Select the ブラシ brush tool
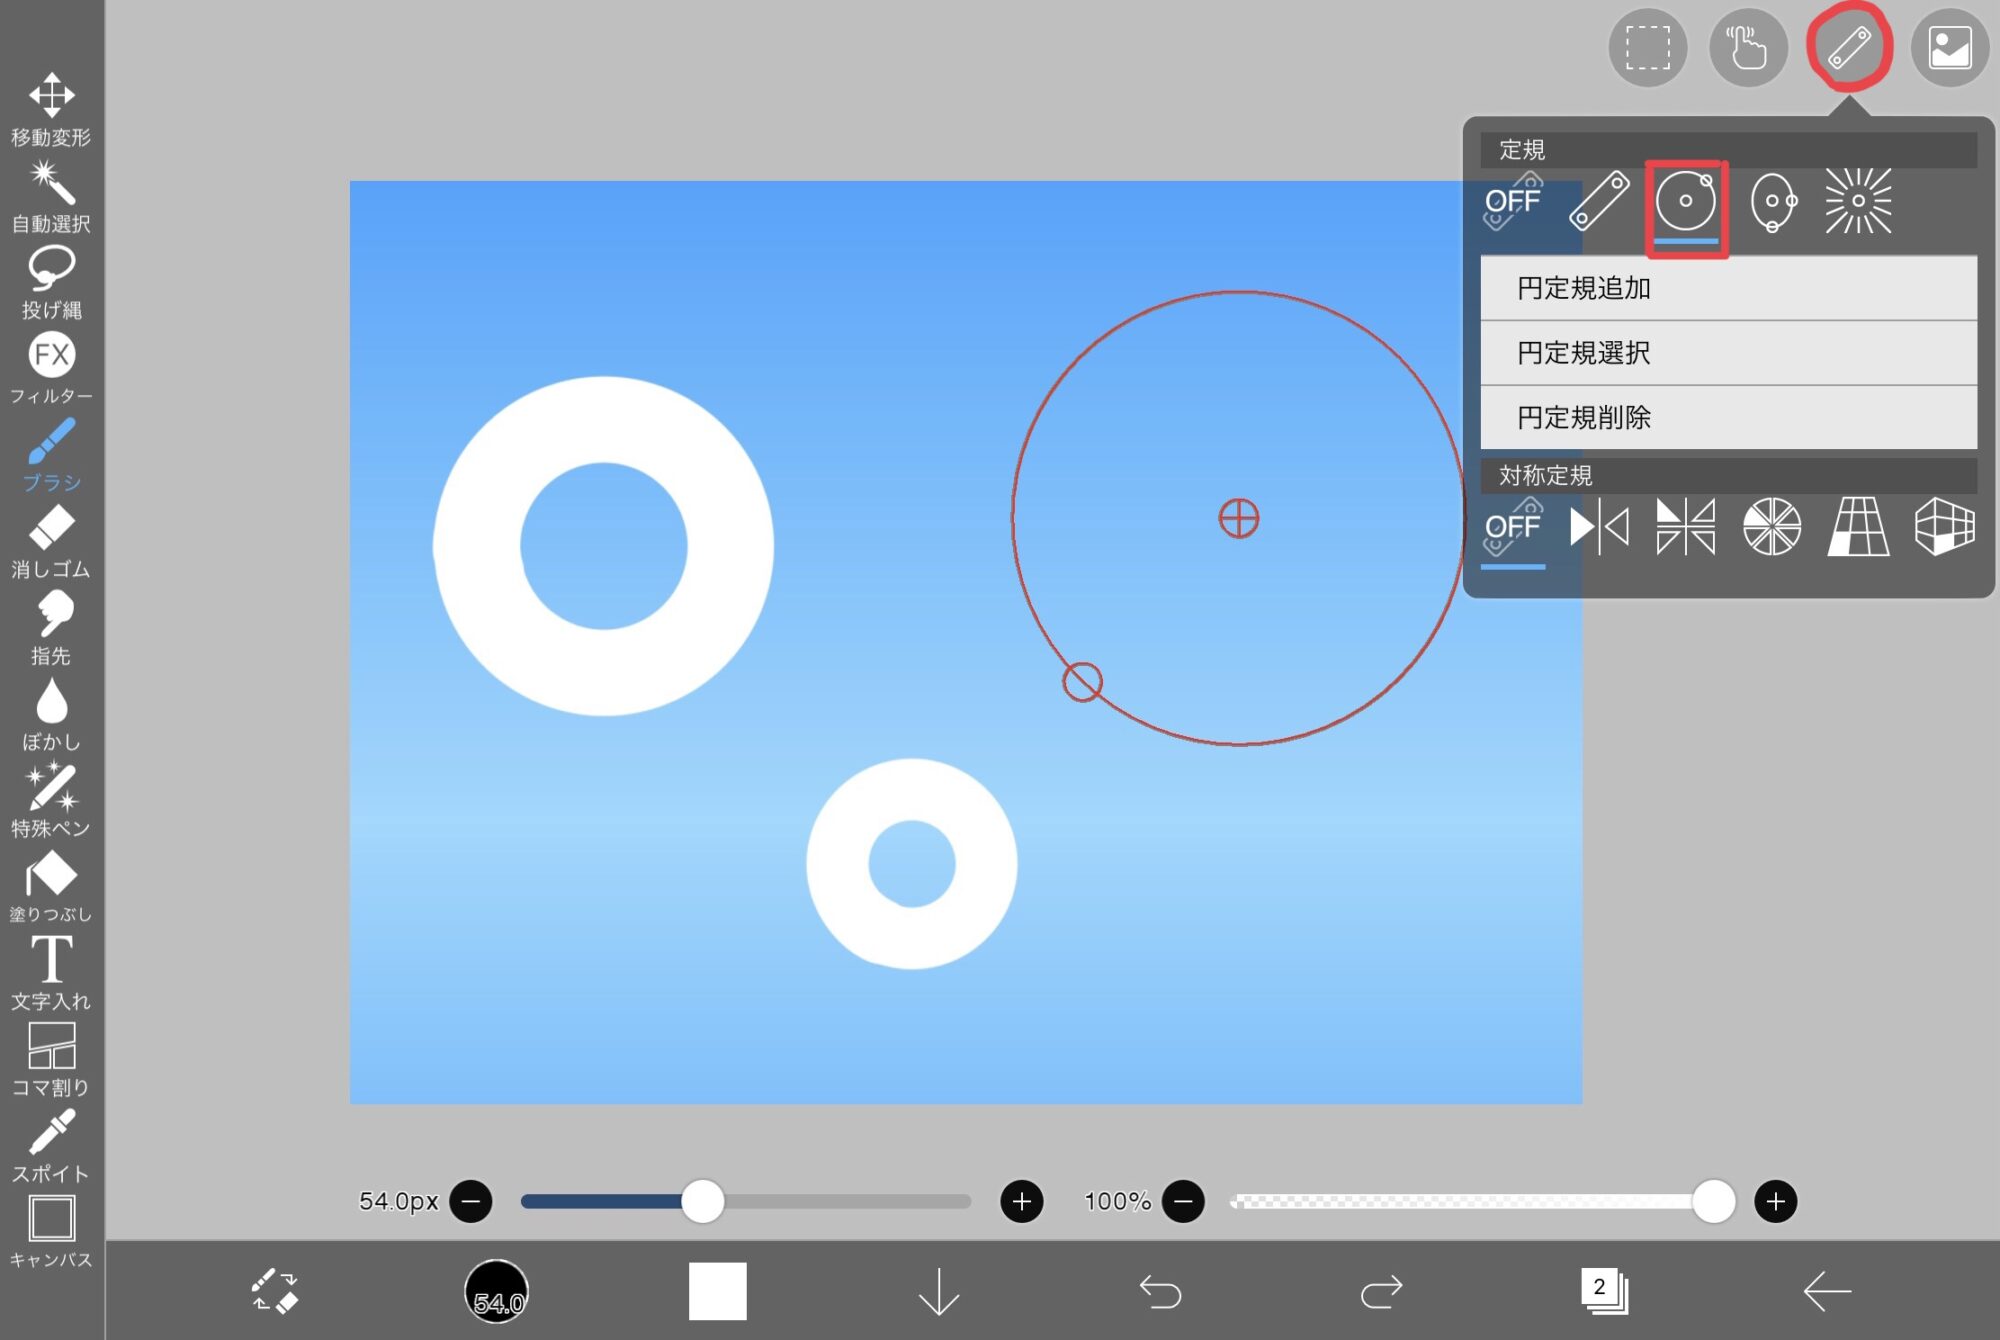2000x1340 pixels. (51, 455)
